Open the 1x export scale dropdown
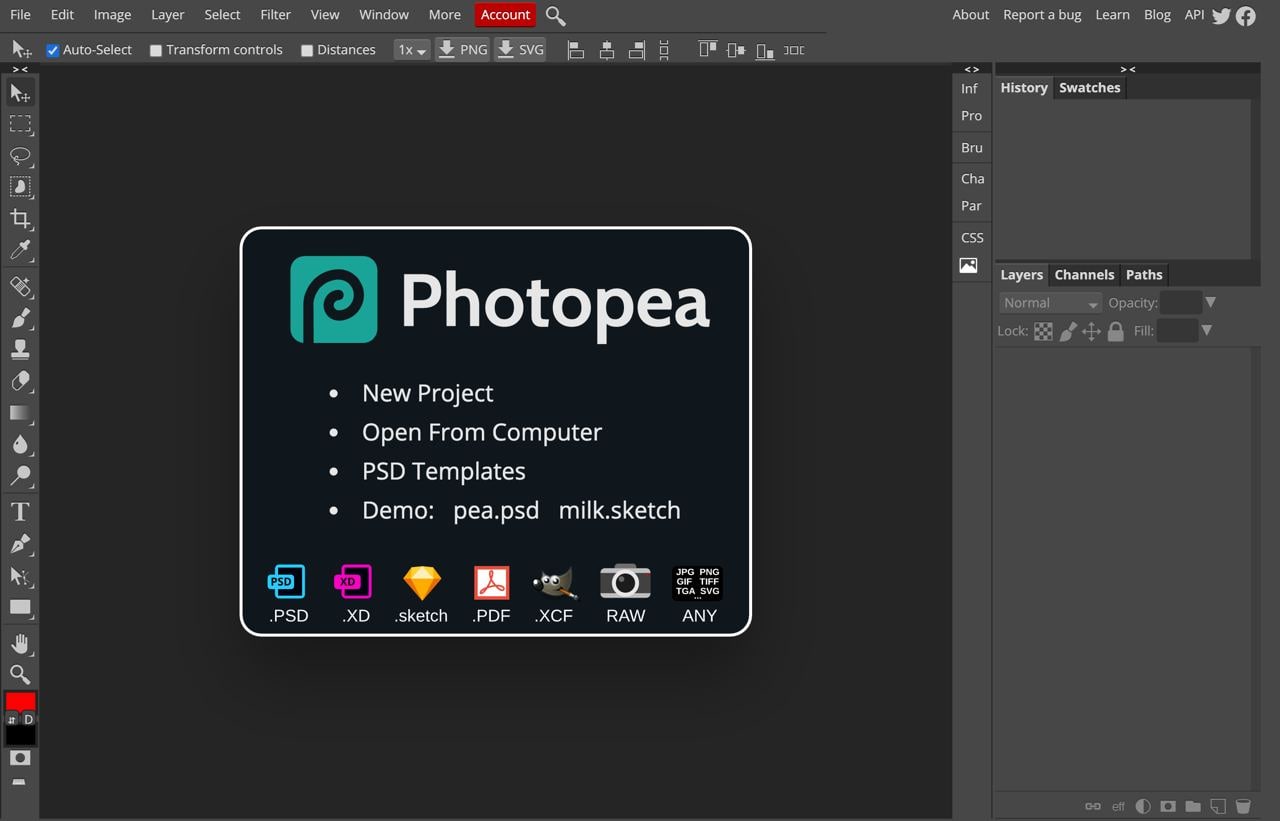The image size is (1280, 821). (x=411, y=50)
